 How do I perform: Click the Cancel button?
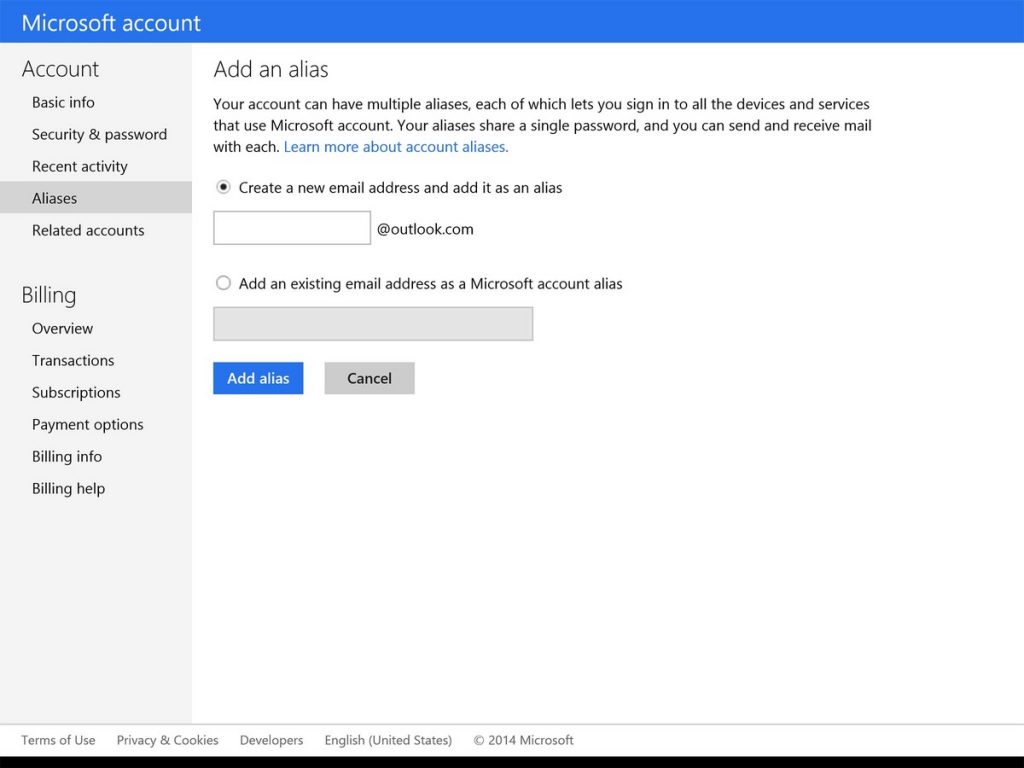pos(369,378)
